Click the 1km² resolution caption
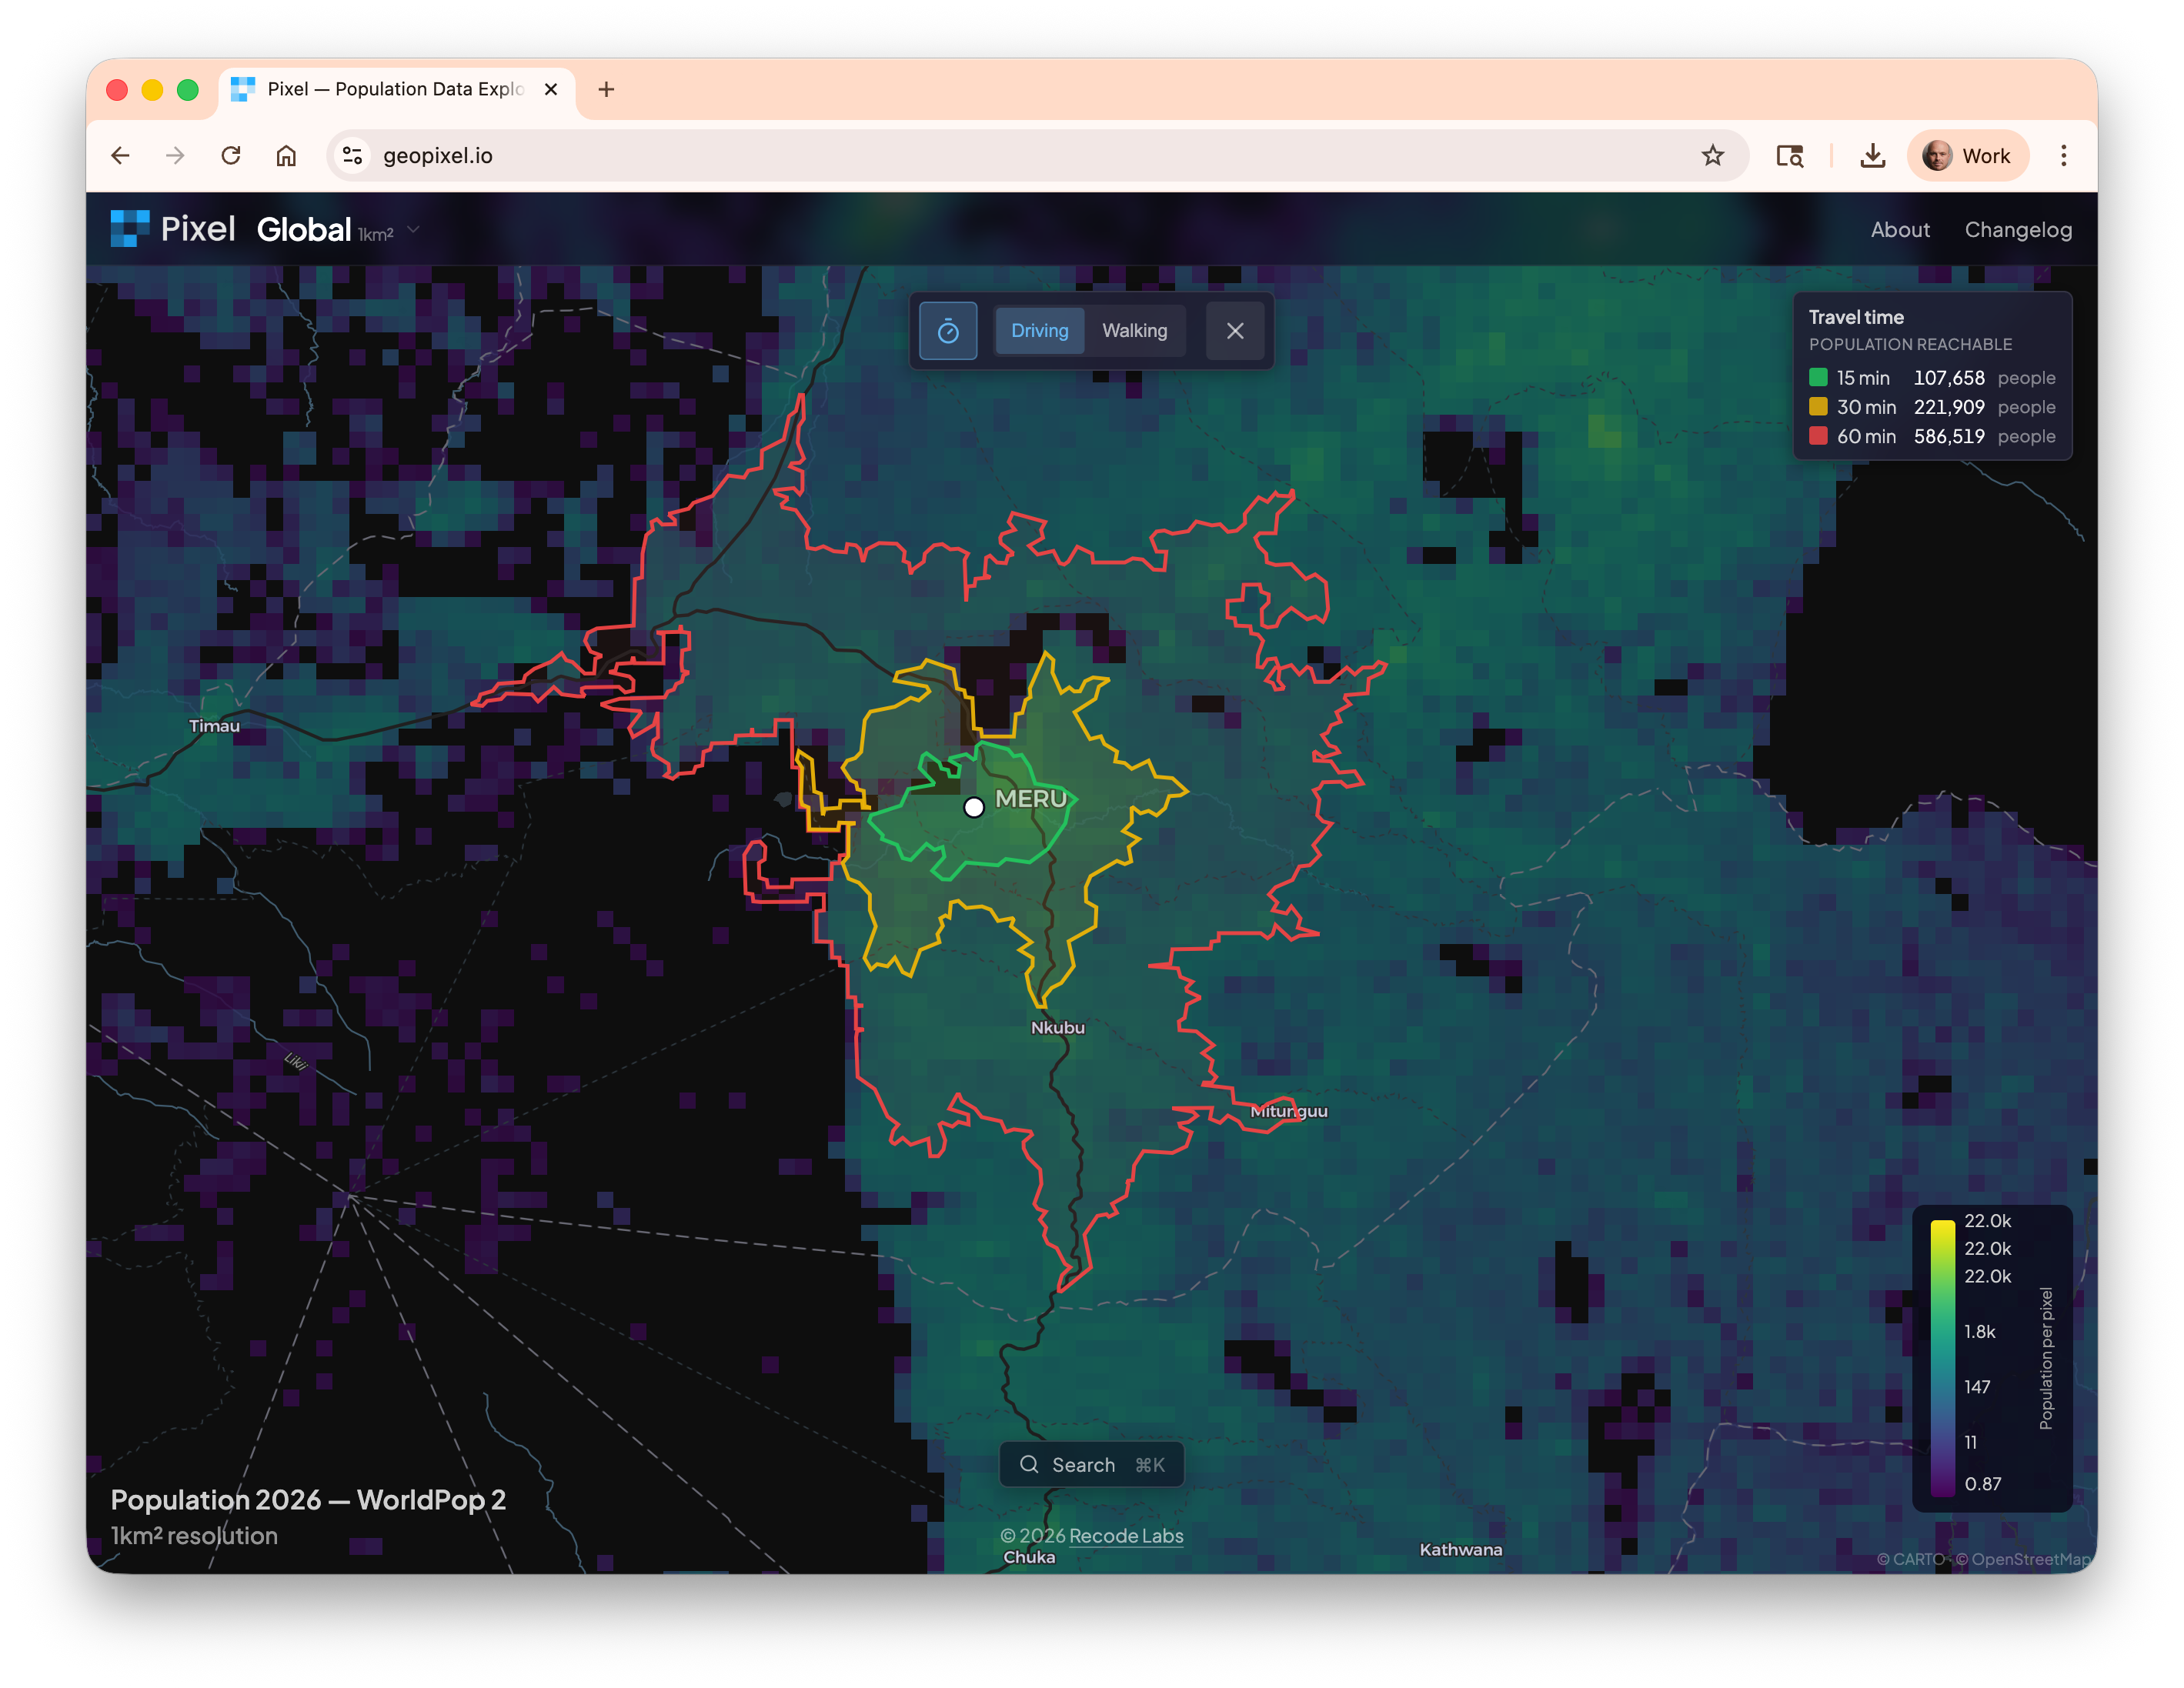This screenshot has height=1688, width=2184. (x=194, y=1535)
